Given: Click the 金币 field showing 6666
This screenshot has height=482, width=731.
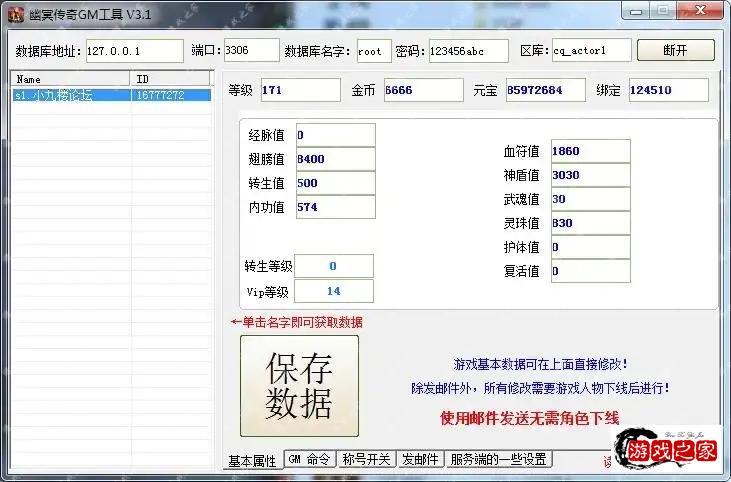Looking at the screenshot, I should (423, 90).
